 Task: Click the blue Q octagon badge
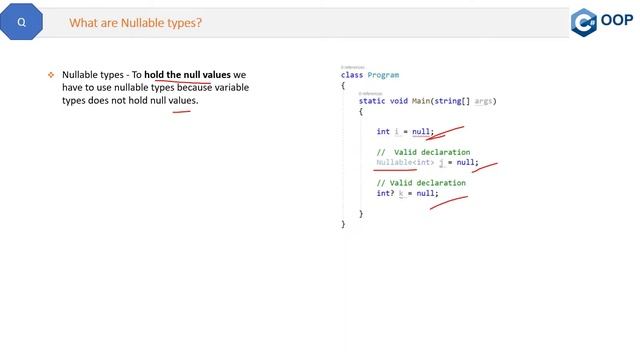pos(21,22)
